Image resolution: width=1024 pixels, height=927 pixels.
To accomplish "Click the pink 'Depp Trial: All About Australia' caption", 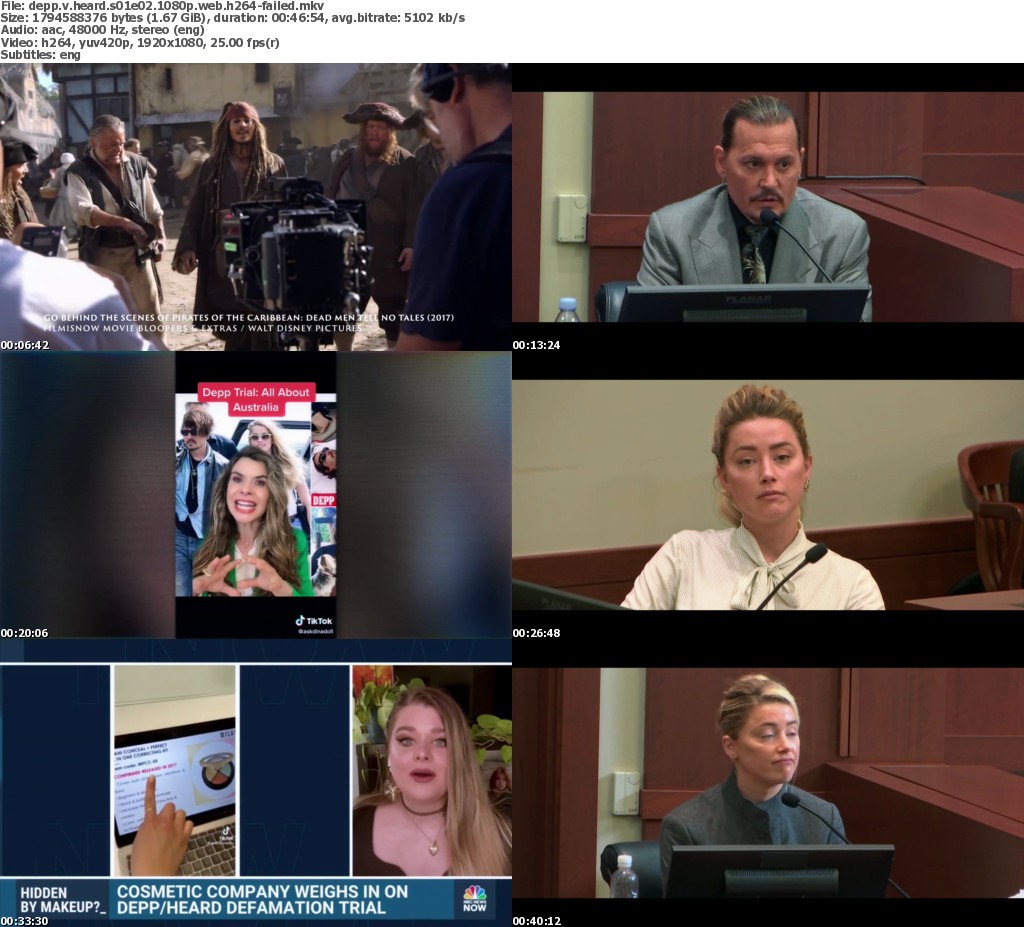I will (x=256, y=400).
